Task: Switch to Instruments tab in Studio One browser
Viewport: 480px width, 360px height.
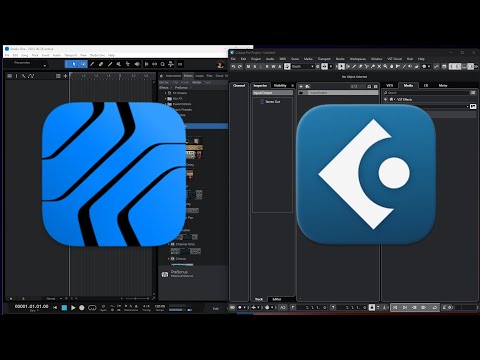Action: pyautogui.click(x=173, y=76)
